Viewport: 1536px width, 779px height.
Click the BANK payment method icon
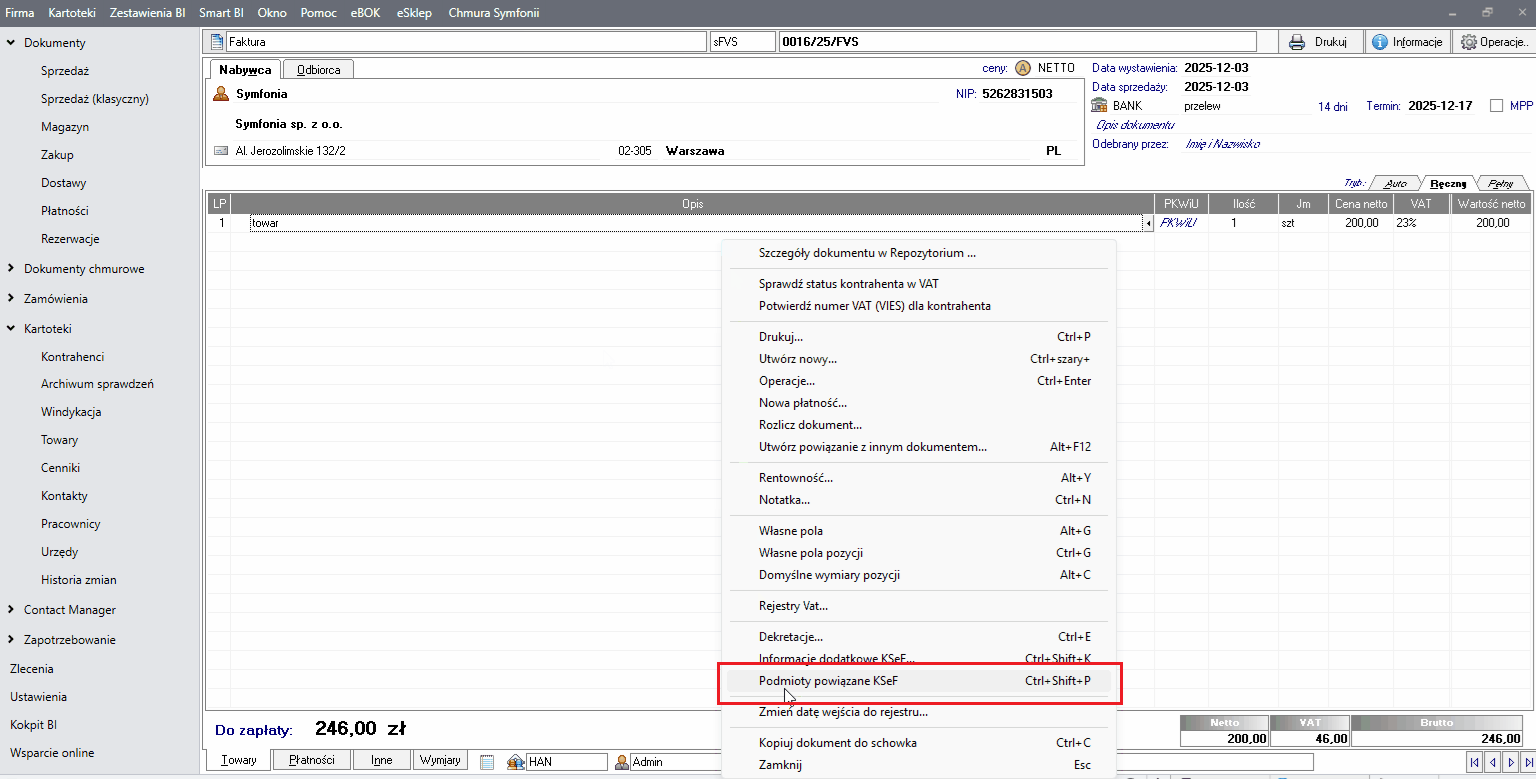point(1099,105)
